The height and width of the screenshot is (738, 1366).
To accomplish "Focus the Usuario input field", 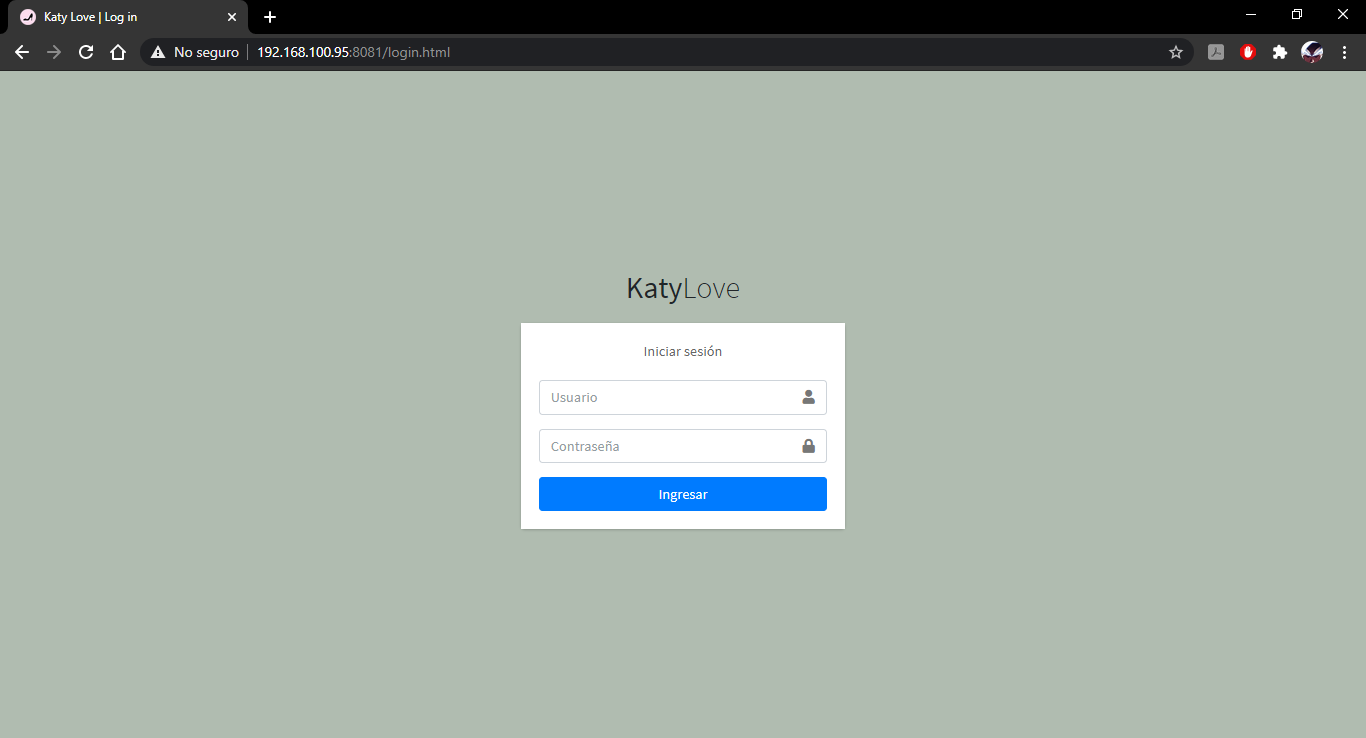I will pos(683,397).
